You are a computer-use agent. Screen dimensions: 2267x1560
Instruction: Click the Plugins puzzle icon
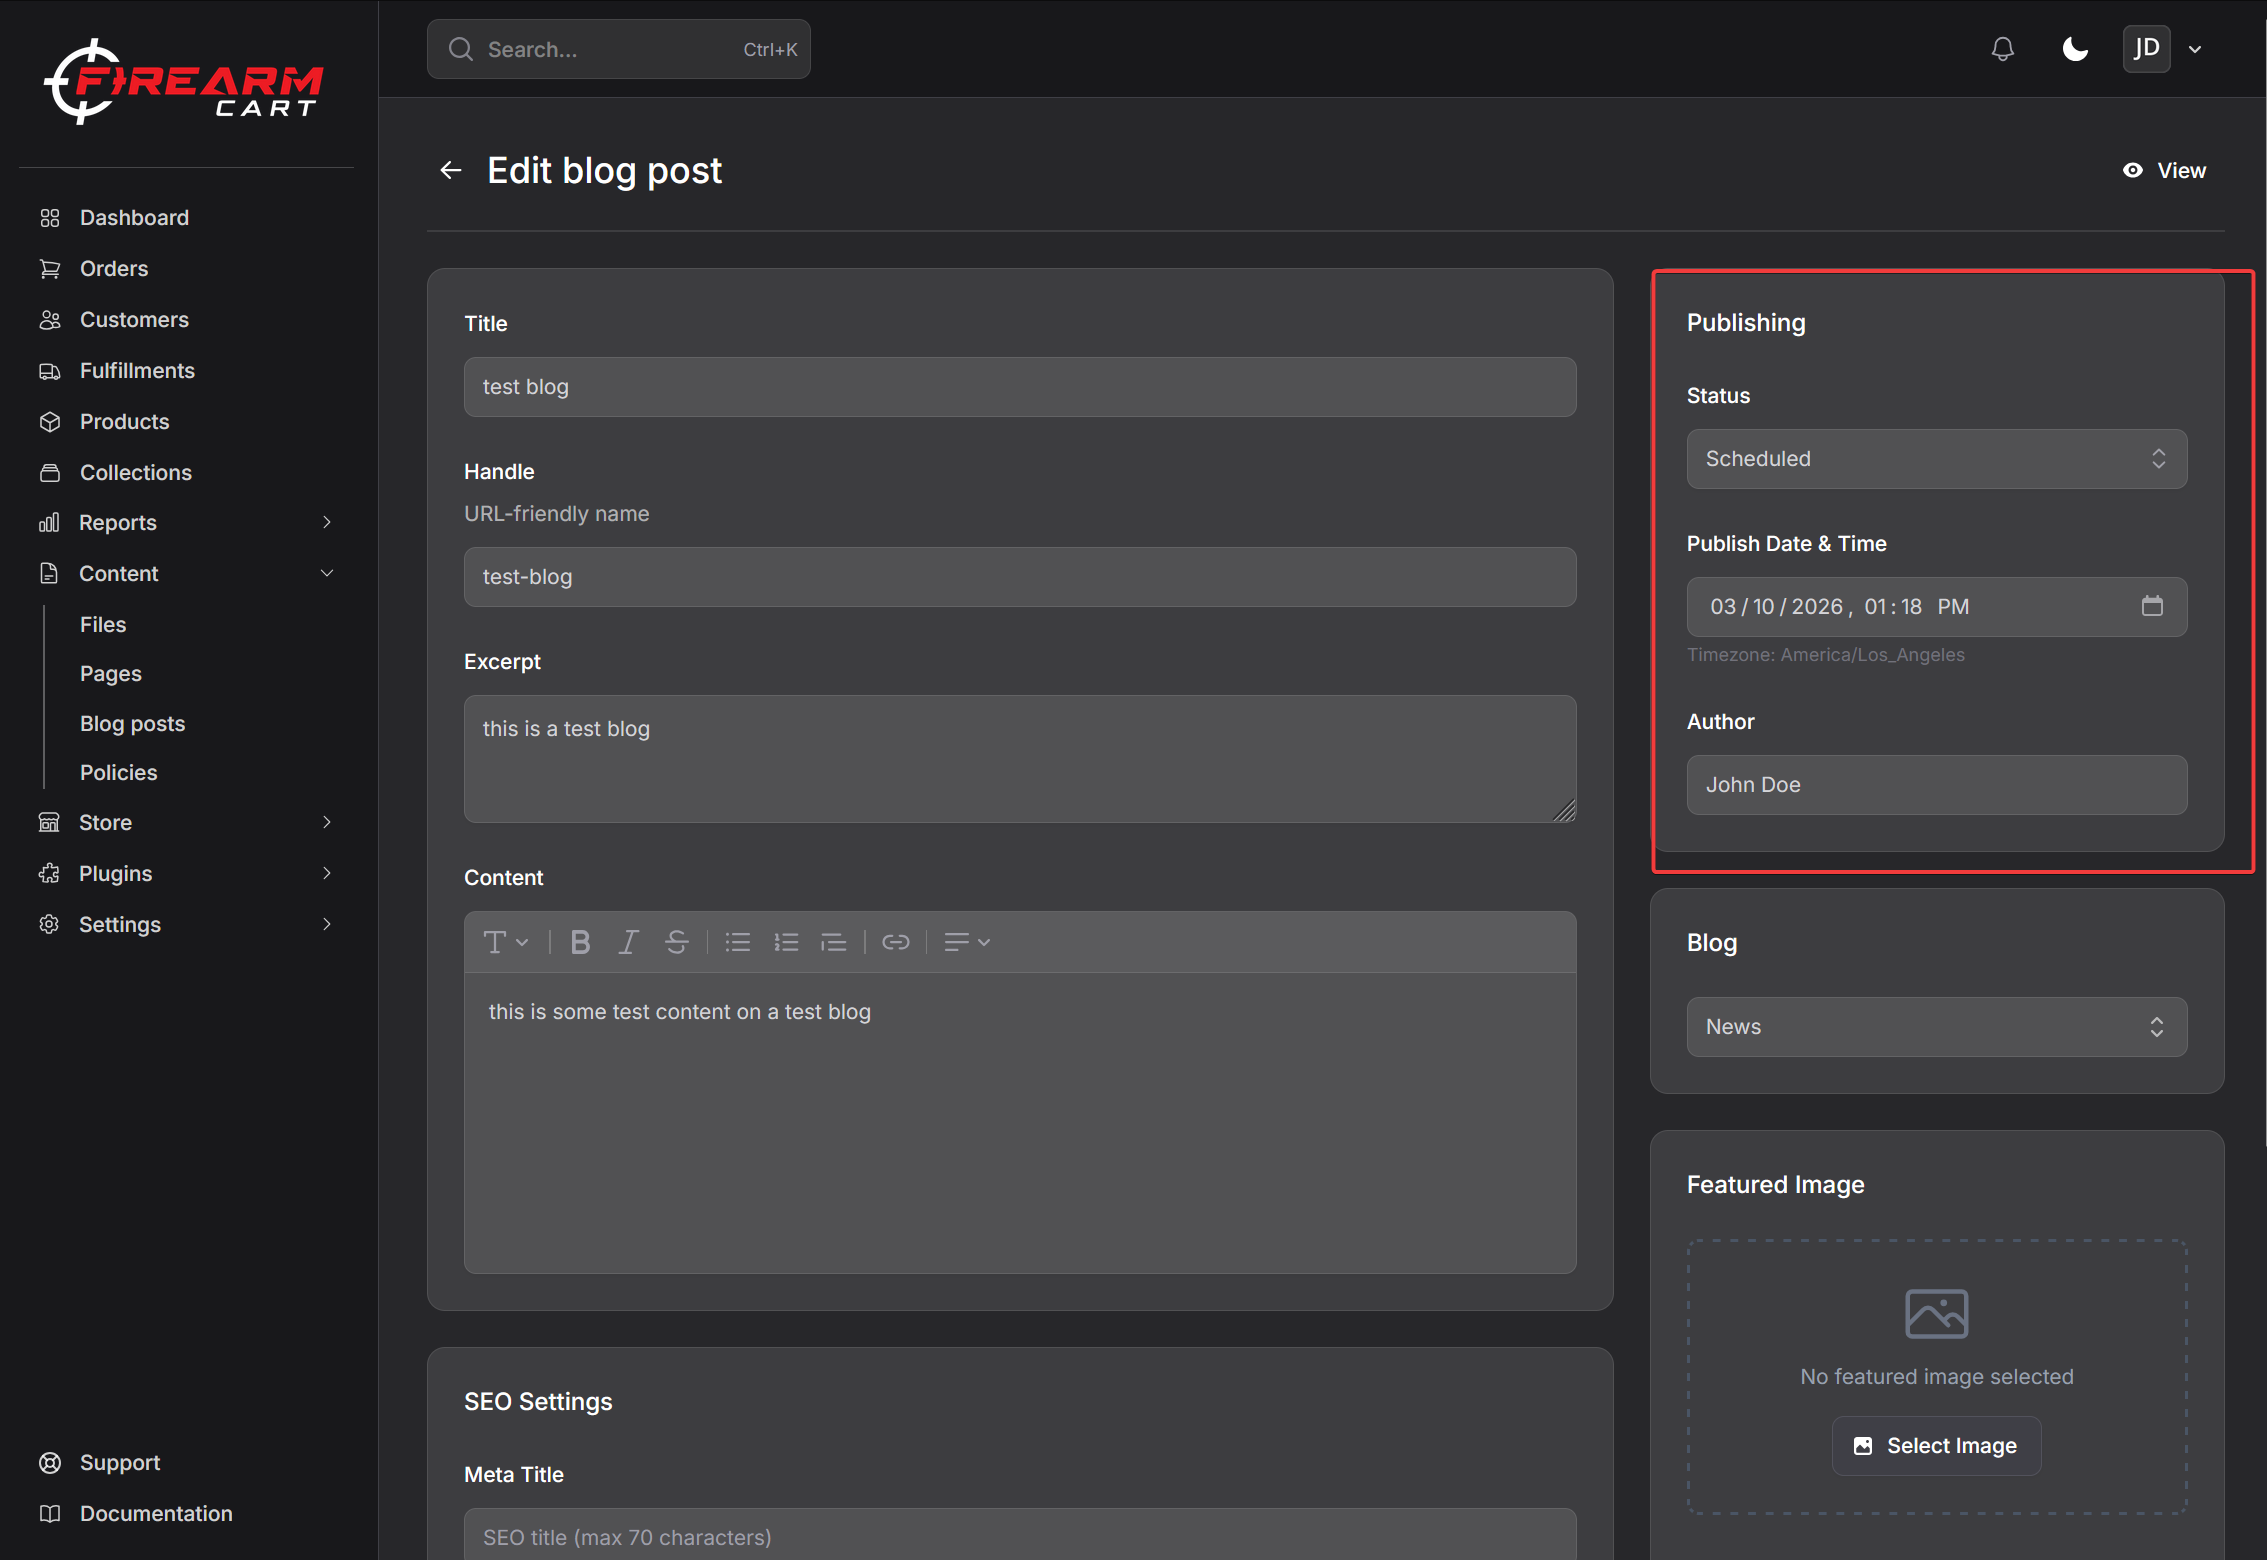[49, 873]
